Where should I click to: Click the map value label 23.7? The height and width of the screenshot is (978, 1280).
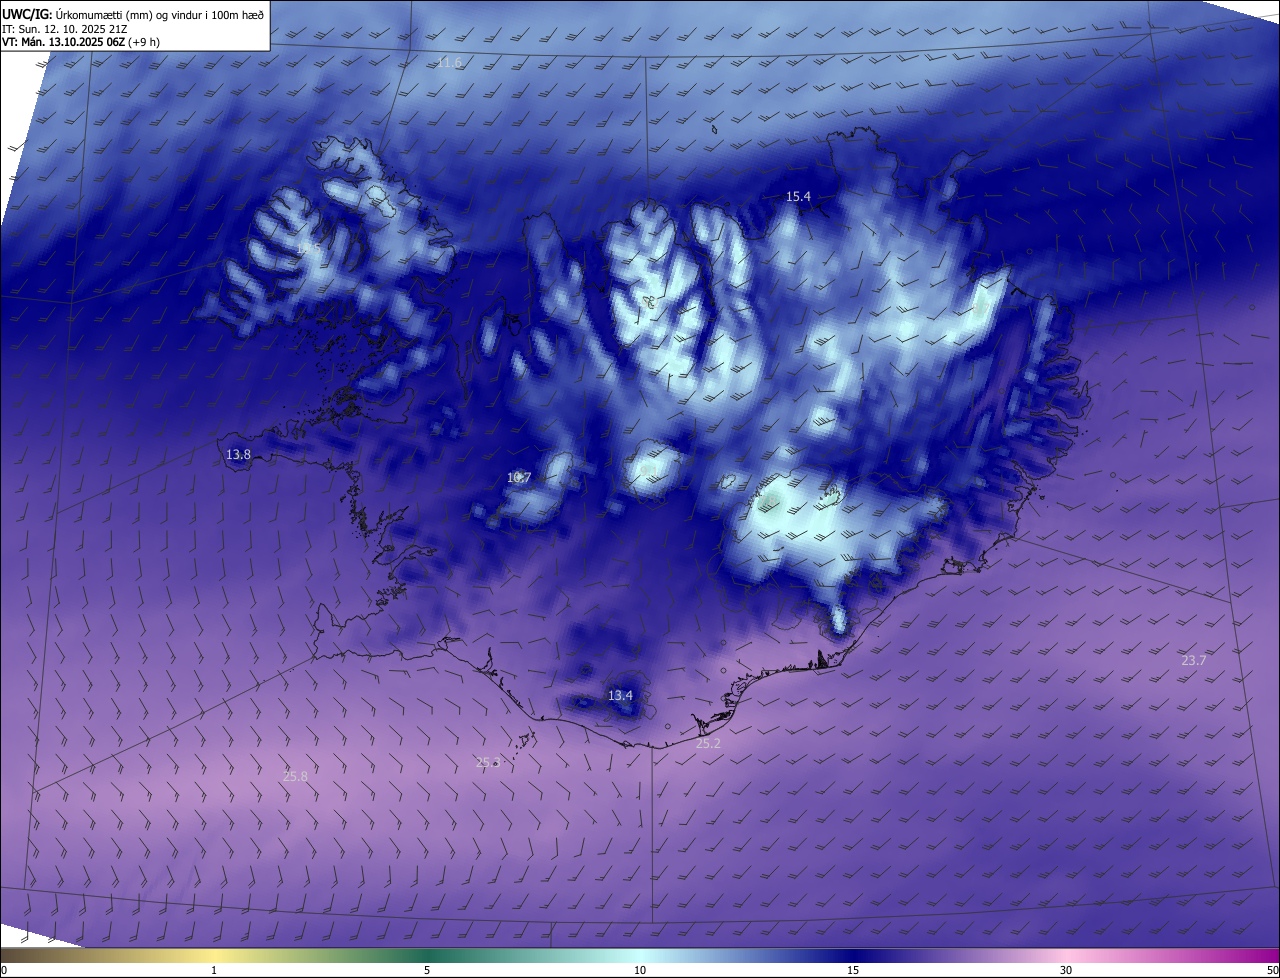pyautogui.click(x=1194, y=660)
